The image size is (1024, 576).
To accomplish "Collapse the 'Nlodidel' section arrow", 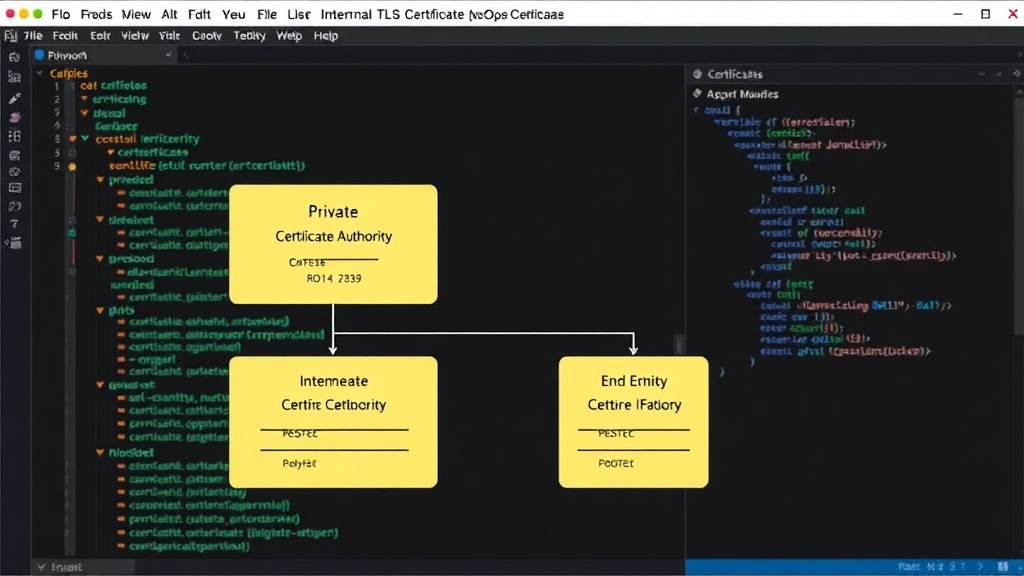I will (100, 452).
